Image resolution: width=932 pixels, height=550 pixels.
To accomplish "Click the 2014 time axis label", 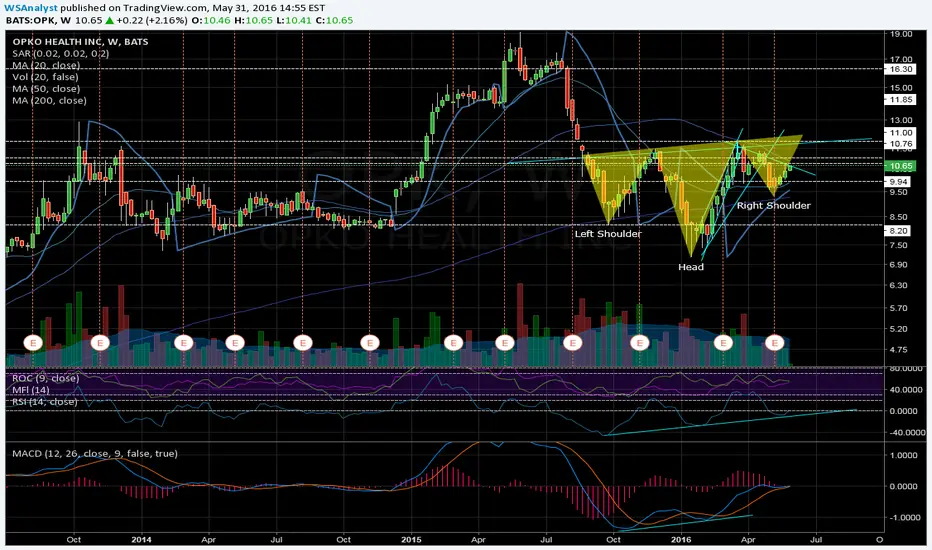I will [141, 540].
